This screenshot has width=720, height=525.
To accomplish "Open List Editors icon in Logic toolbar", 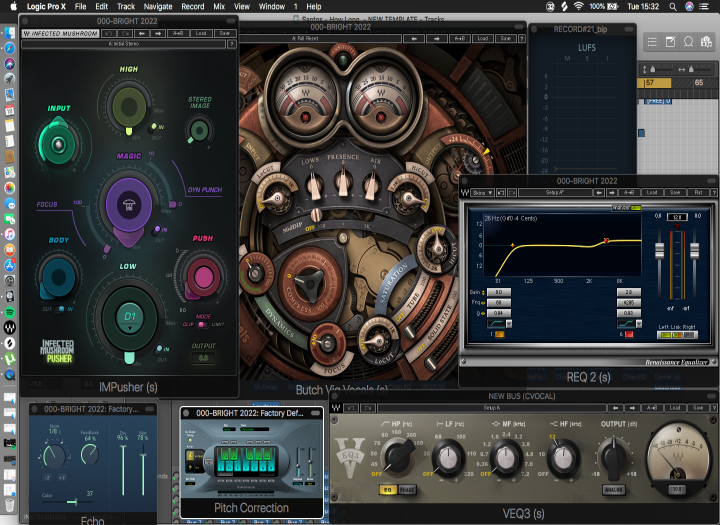I will 652,42.
